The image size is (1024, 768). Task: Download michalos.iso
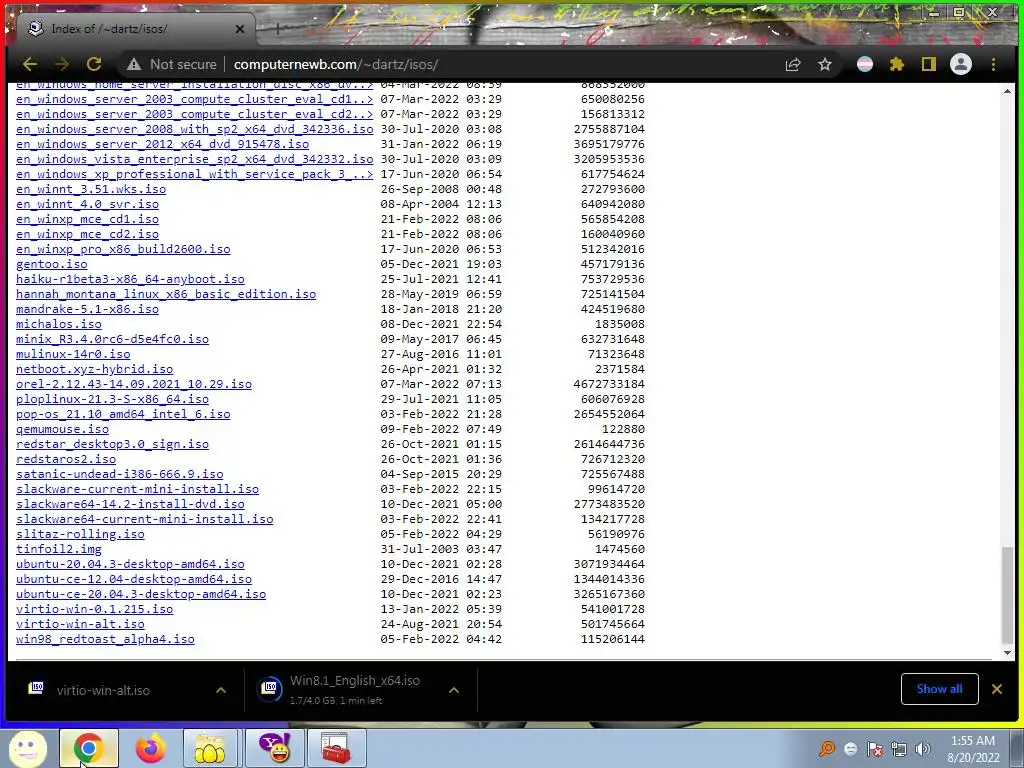pos(59,324)
